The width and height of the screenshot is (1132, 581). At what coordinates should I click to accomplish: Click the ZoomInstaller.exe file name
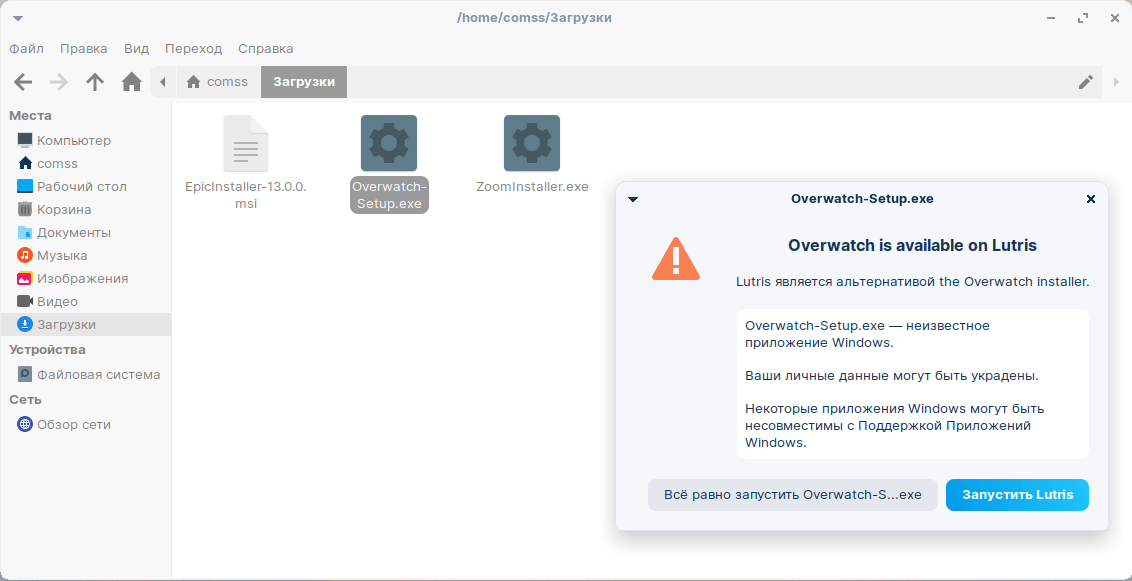[532, 187]
